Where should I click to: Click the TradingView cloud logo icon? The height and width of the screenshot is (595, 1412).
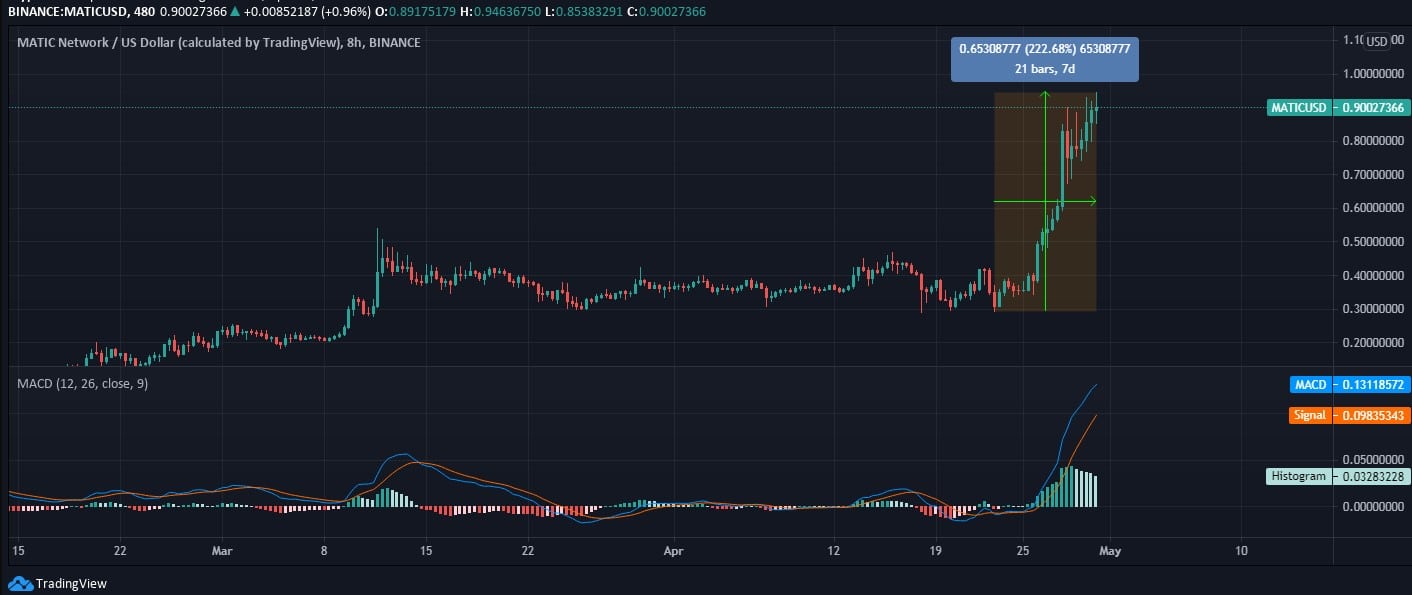click(x=20, y=583)
